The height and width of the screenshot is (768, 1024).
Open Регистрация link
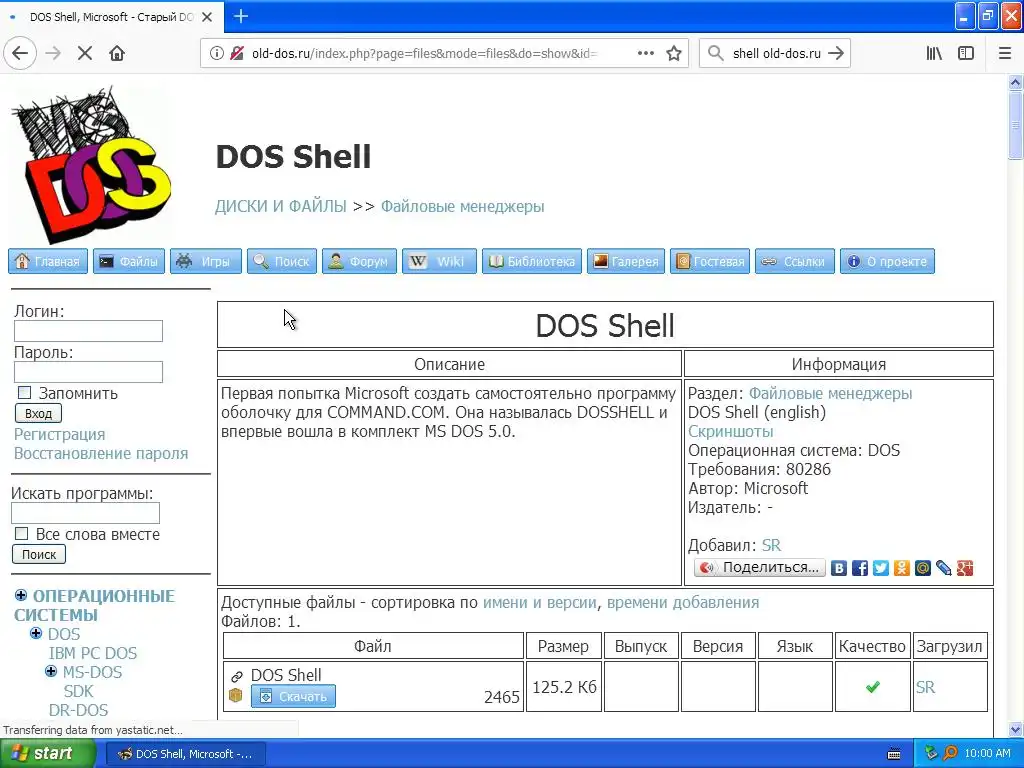pyautogui.click(x=59, y=434)
